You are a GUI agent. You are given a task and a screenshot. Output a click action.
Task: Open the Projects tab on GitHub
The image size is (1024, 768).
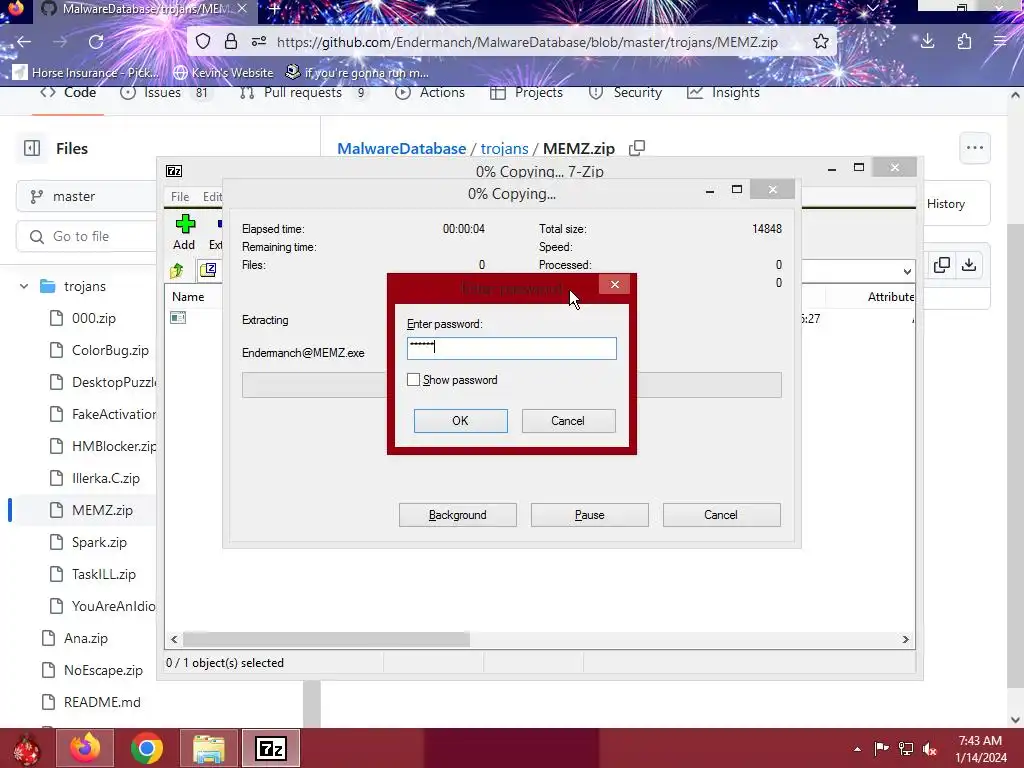[x=526, y=93]
